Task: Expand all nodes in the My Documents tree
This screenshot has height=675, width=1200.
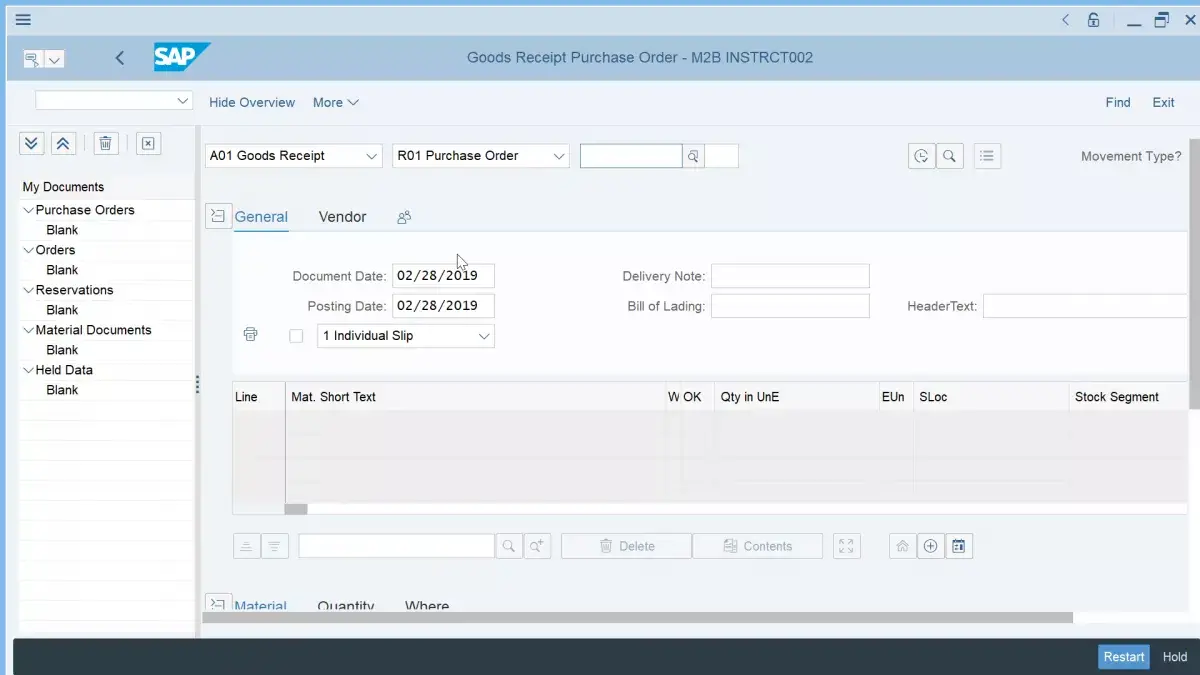Action: 31,144
